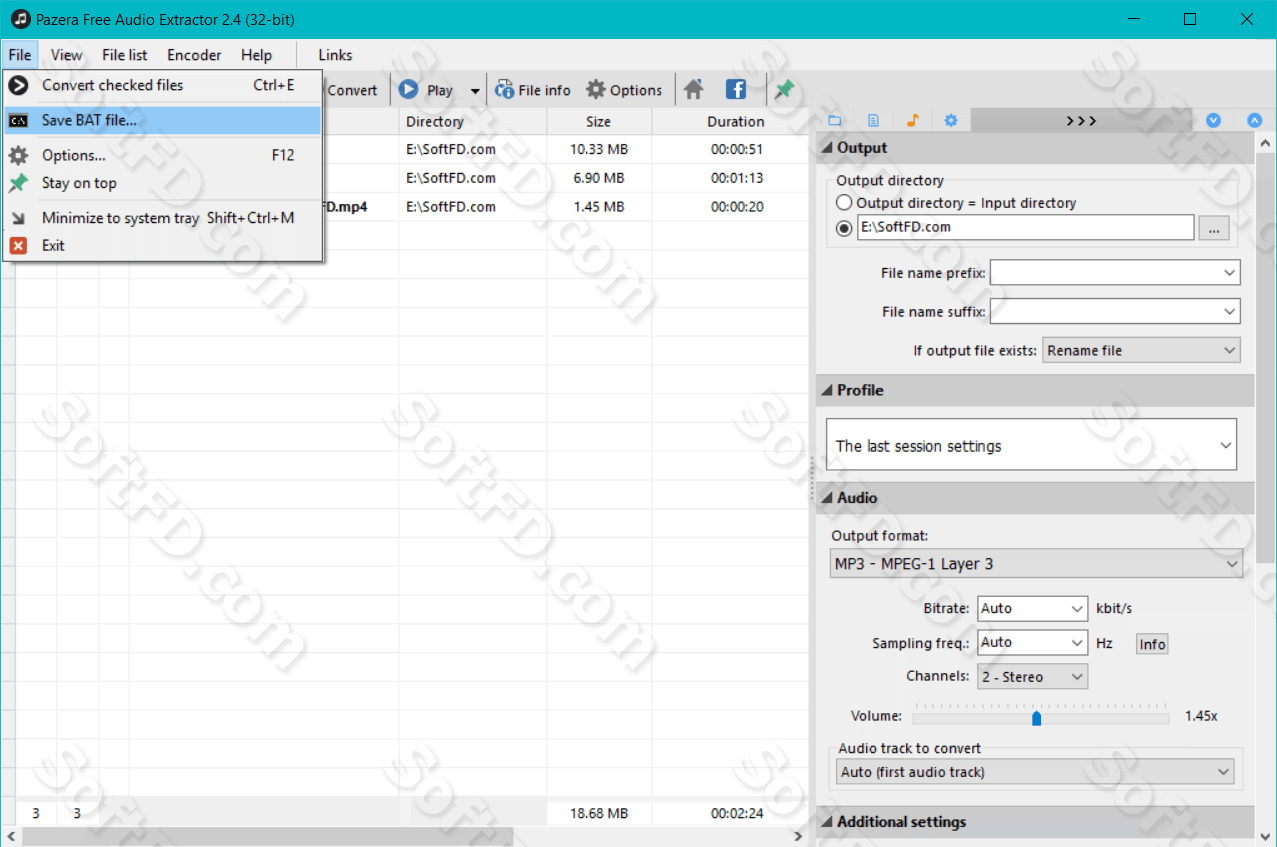Open the Facebook icon in the toolbar

click(x=736, y=90)
